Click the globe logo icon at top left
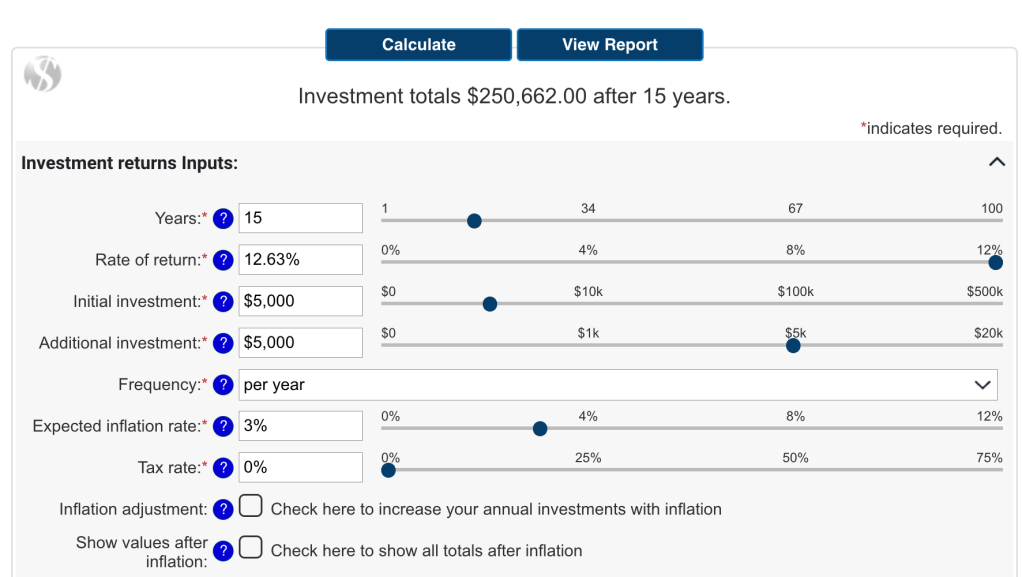Viewport: 1022px width, 577px height. pyautogui.click(x=42, y=74)
